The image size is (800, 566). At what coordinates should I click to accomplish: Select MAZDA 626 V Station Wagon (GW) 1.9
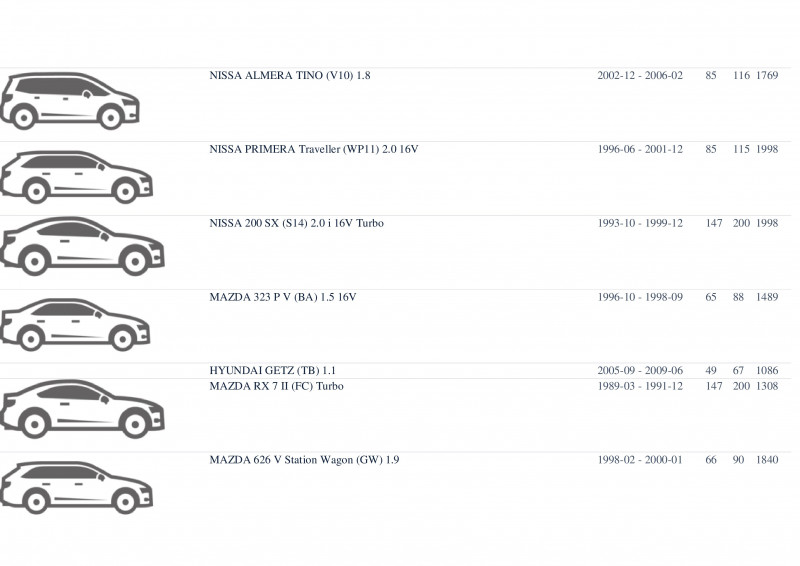304,460
